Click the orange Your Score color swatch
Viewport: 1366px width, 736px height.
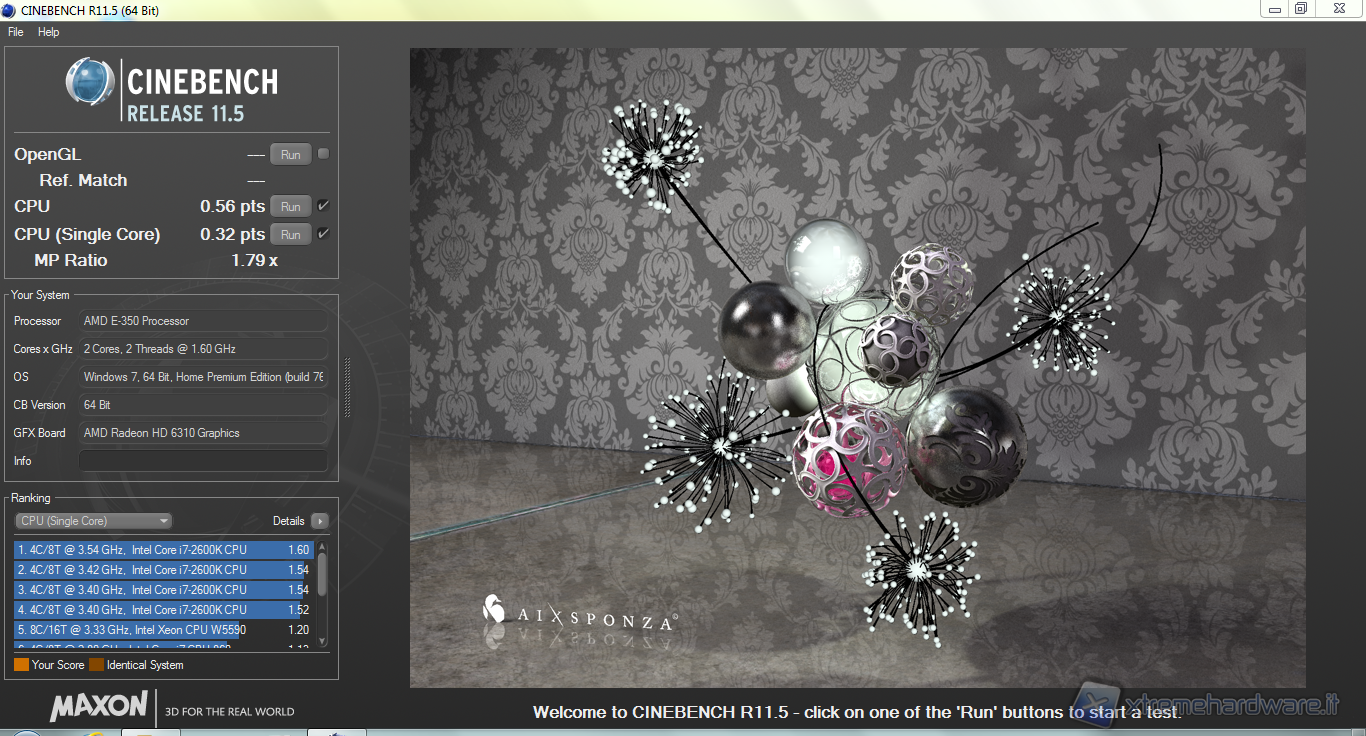coord(21,665)
